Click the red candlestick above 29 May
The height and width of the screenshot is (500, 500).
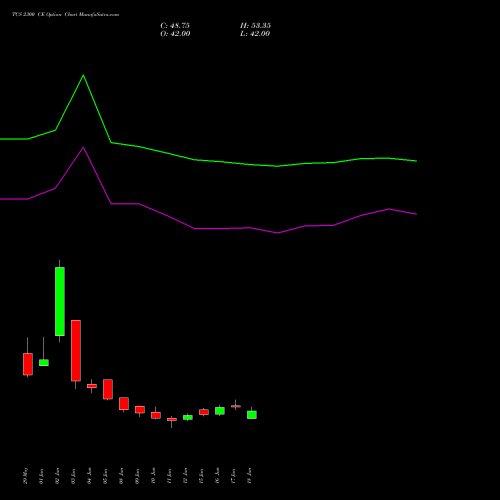pyautogui.click(x=28, y=364)
